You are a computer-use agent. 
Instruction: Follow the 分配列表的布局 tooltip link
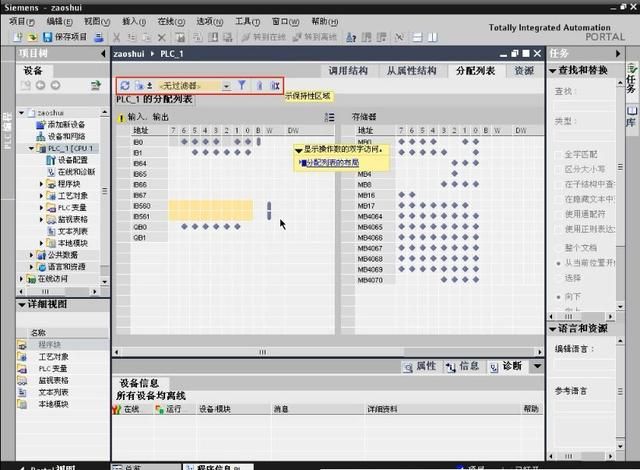click(x=332, y=163)
